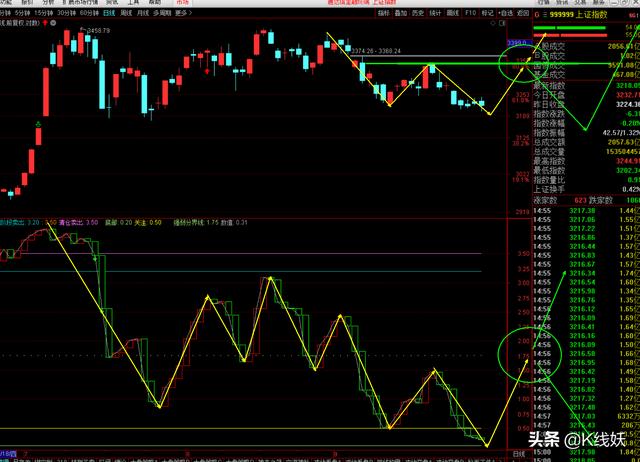Click the red buy-sell ratio bar

coord(570,36)
